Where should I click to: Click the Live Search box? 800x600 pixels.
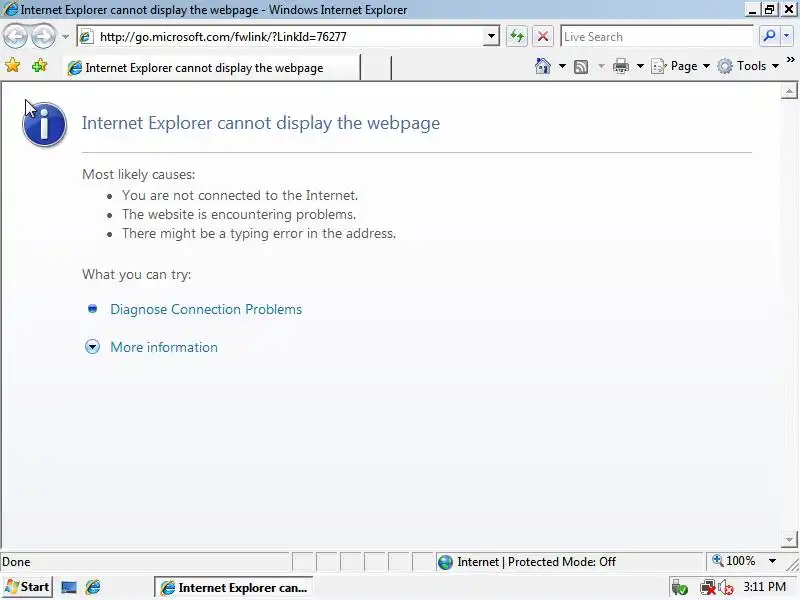click(x=657, y=37)
